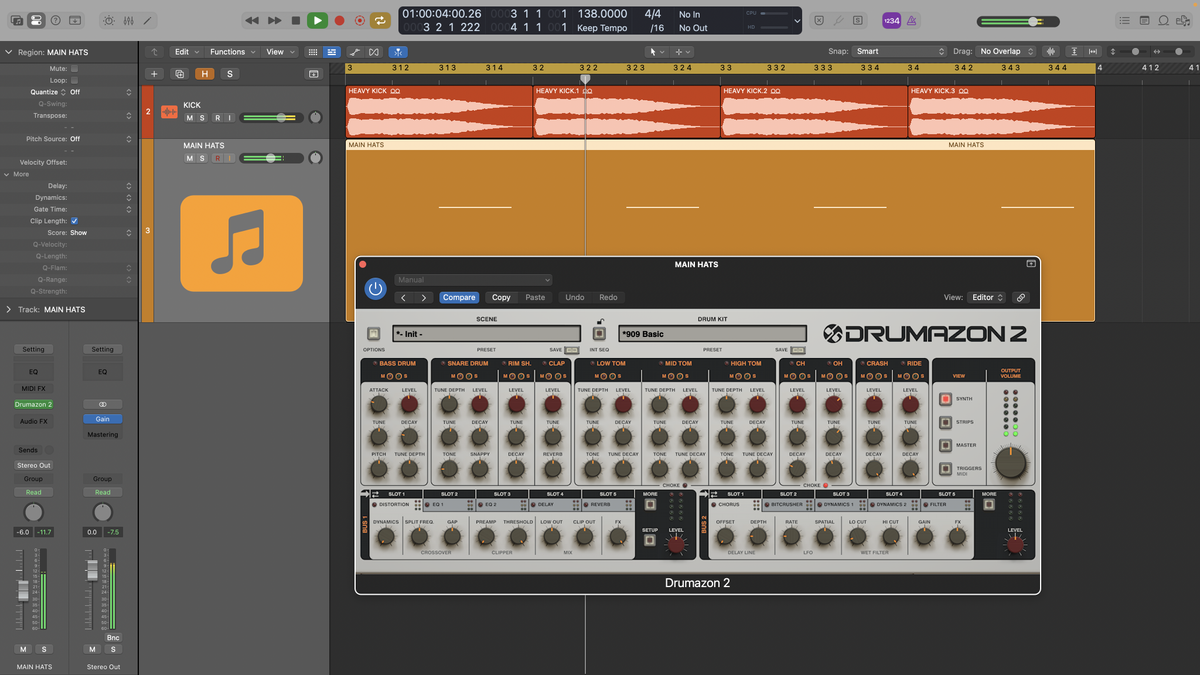Enable the Loop checkbox in Region inspector
The width and height of the screenshot is (1200, 675).
pos(74,80)
